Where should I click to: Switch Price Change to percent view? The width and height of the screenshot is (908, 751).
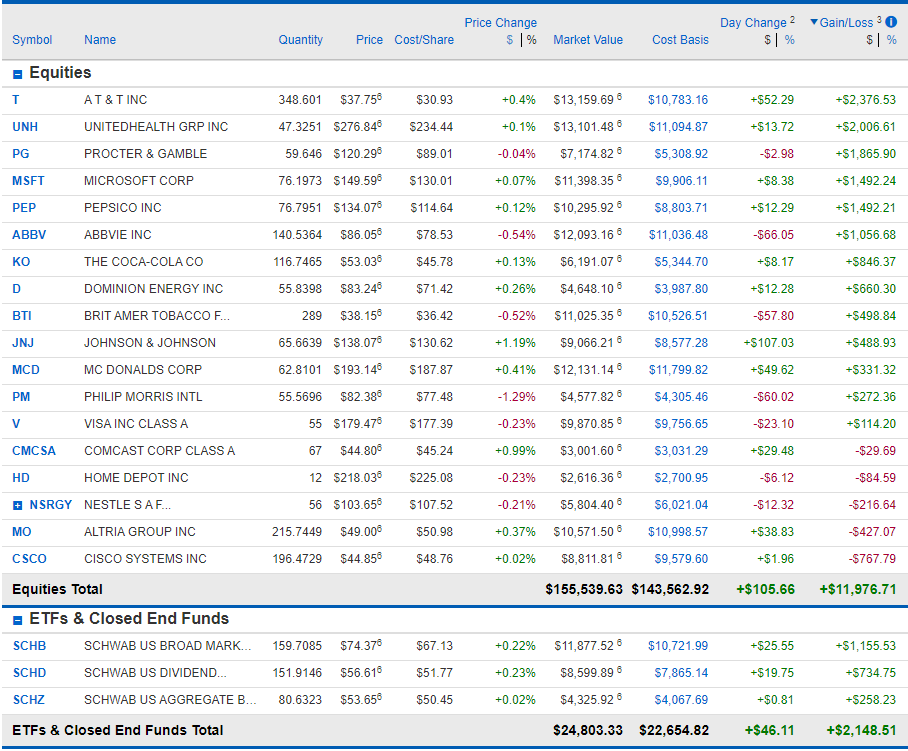[x=532, y=40]
